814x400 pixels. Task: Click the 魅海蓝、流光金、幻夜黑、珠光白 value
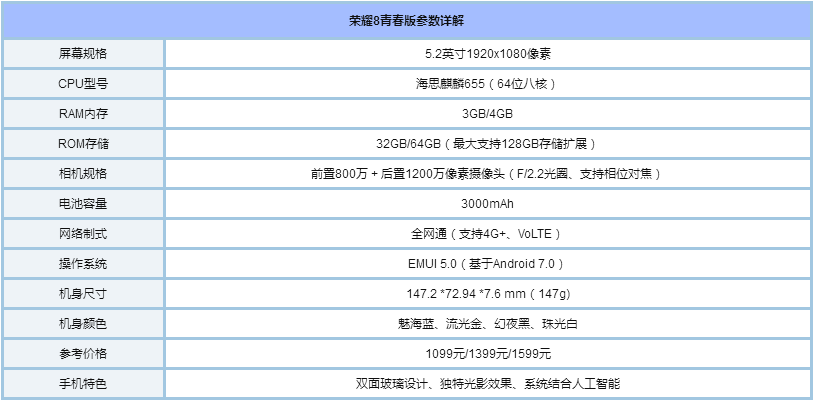488,324
